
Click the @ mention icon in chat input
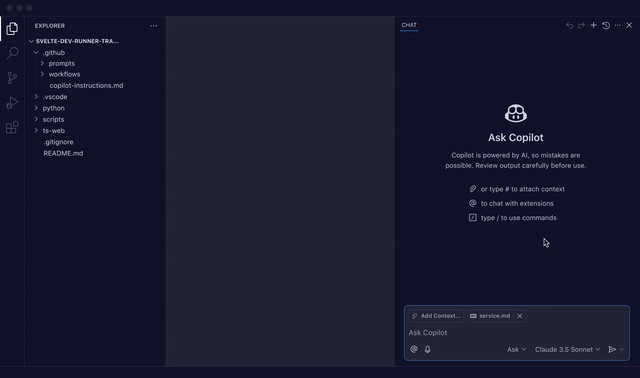click(x=414, y=349)
